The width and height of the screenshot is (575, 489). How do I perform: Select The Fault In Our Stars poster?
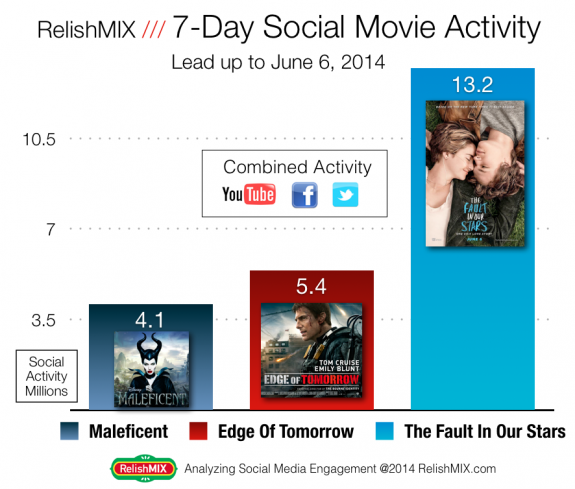coord(475,174)
